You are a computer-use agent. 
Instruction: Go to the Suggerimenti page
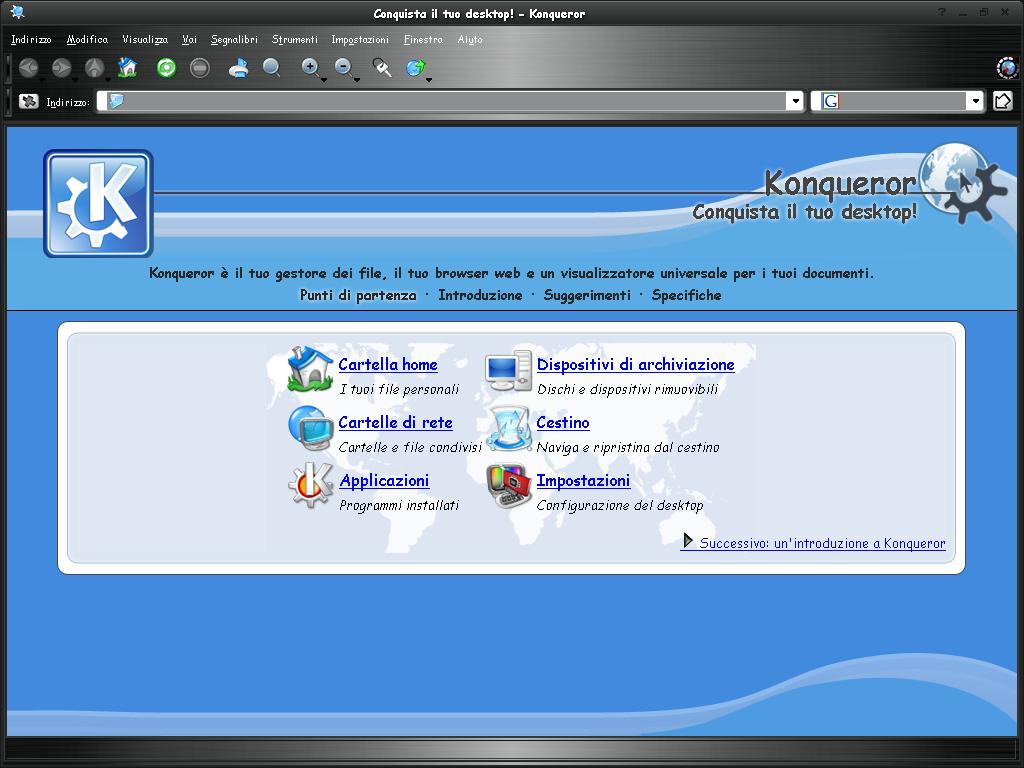587,295
